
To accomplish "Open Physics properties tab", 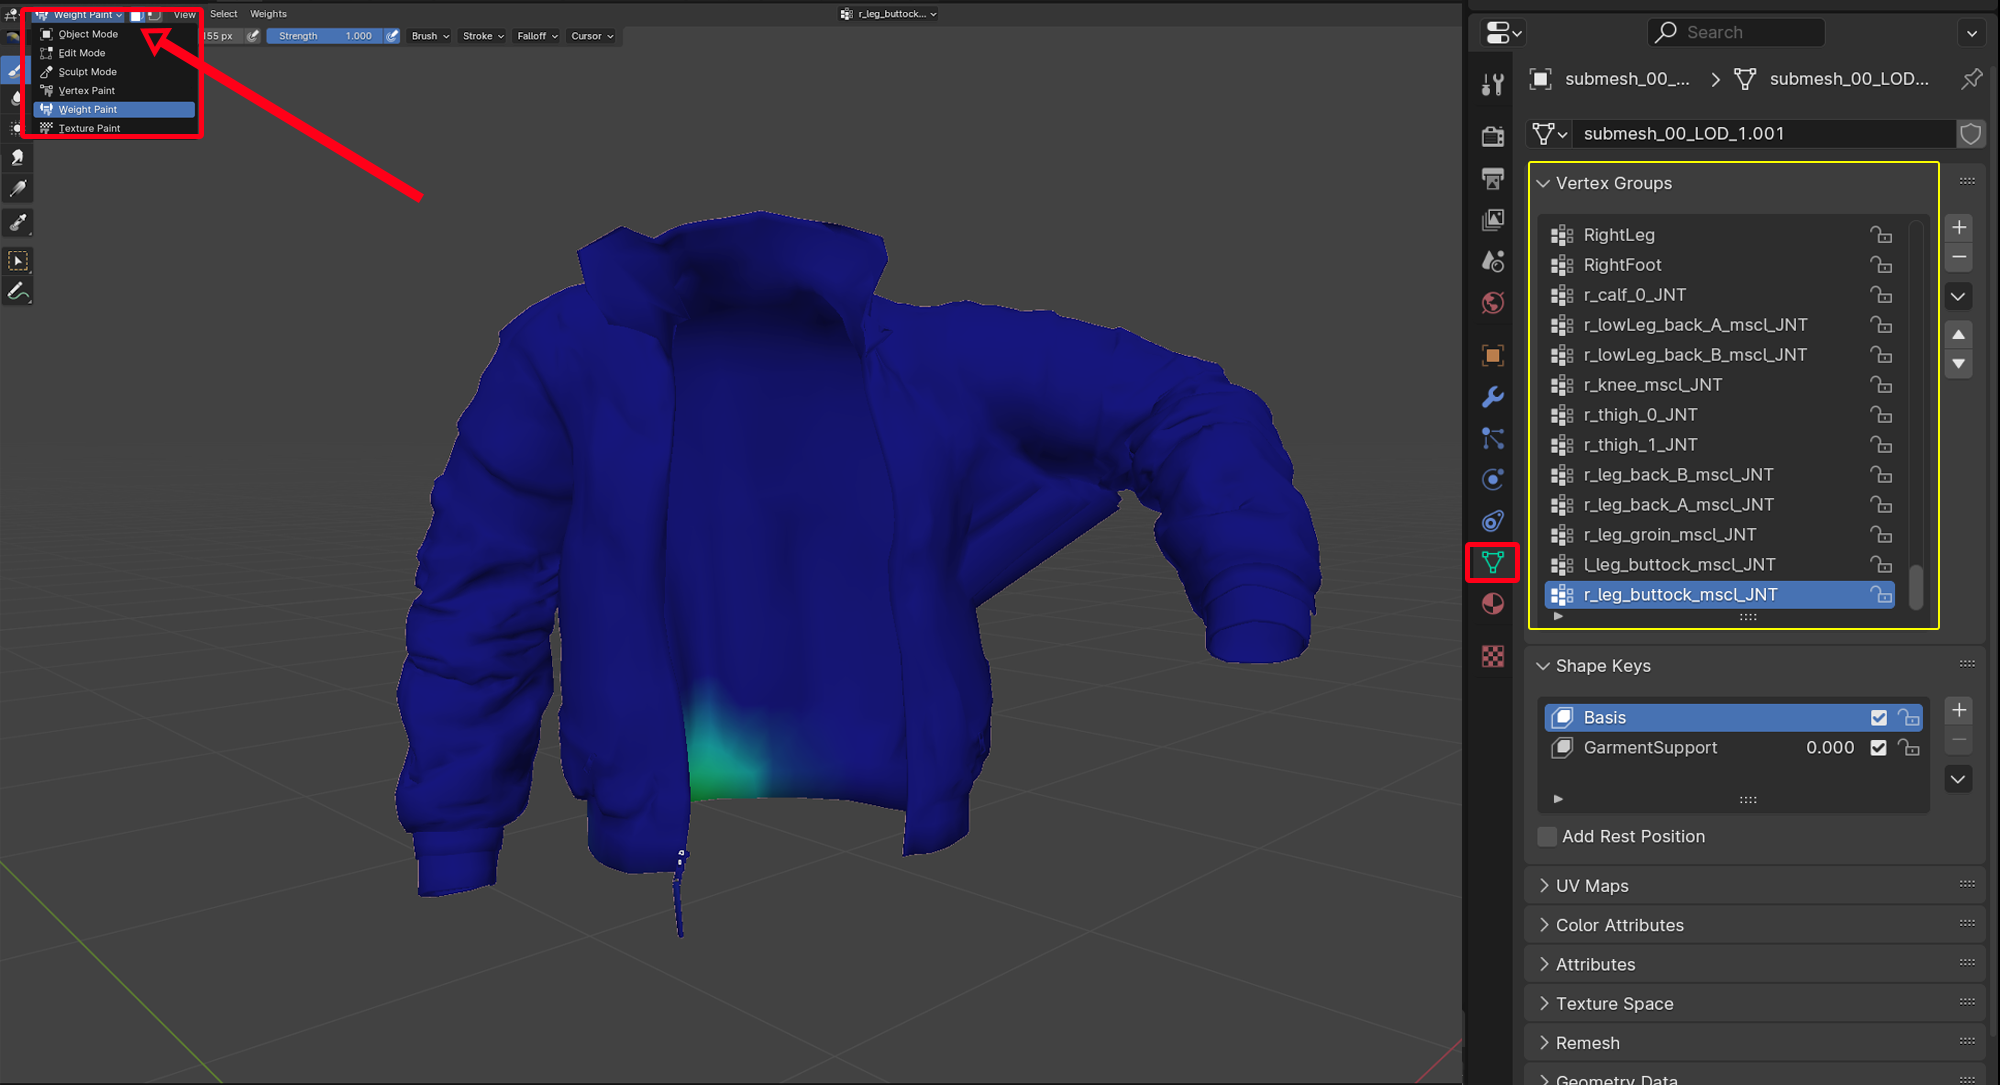I will click(x=1492, y=480).
